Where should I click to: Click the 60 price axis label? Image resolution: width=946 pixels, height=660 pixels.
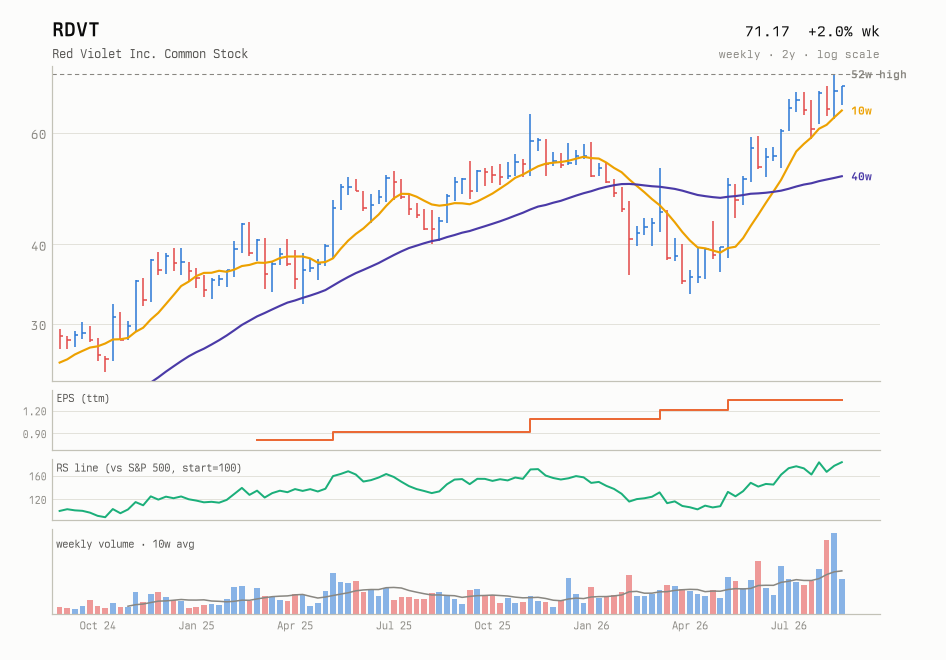[x=38, y=135]
